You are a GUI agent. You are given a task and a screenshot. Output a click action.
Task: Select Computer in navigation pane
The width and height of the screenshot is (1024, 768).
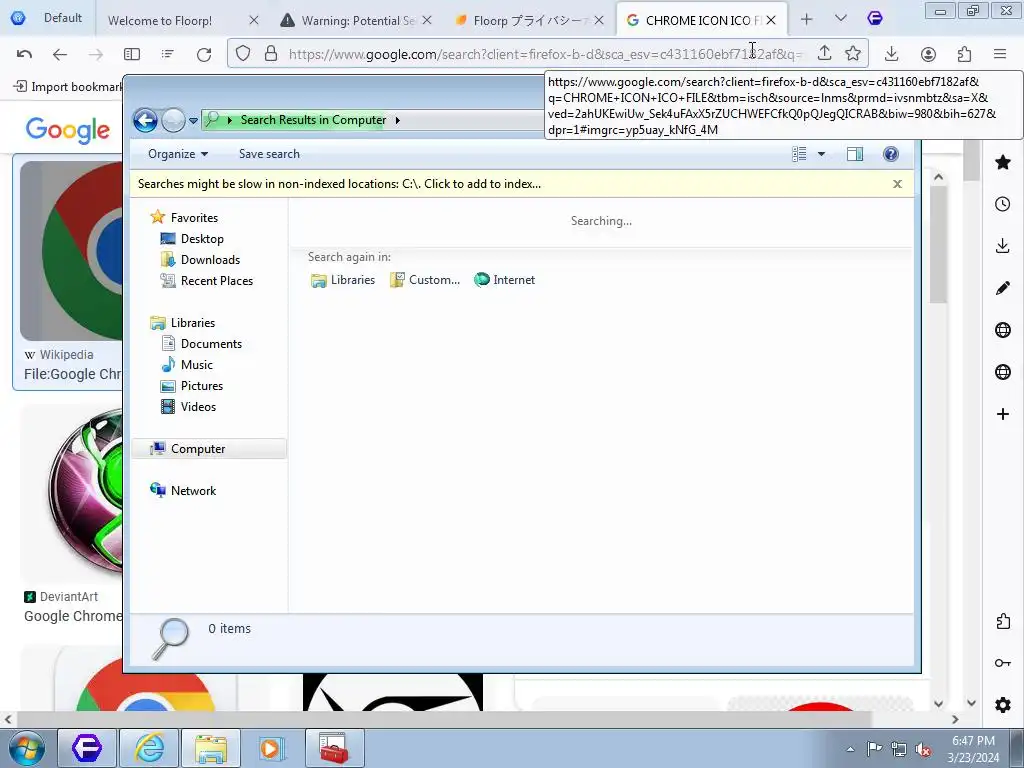pyautogui.click(x=209, y=449)
